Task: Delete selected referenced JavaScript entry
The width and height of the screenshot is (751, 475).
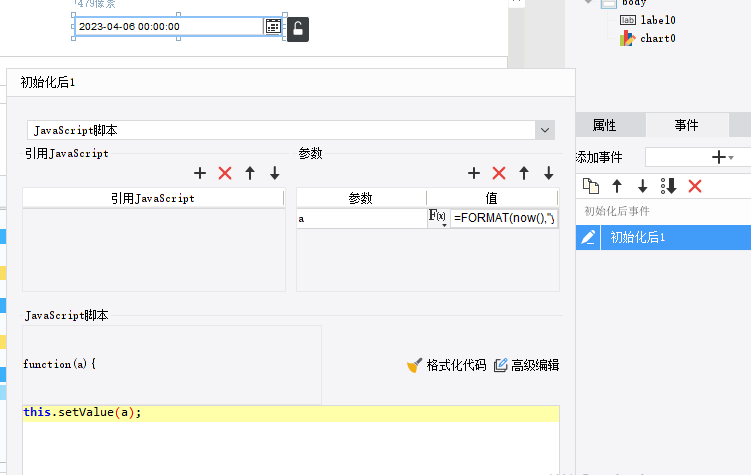Action: tap(225, 173)
